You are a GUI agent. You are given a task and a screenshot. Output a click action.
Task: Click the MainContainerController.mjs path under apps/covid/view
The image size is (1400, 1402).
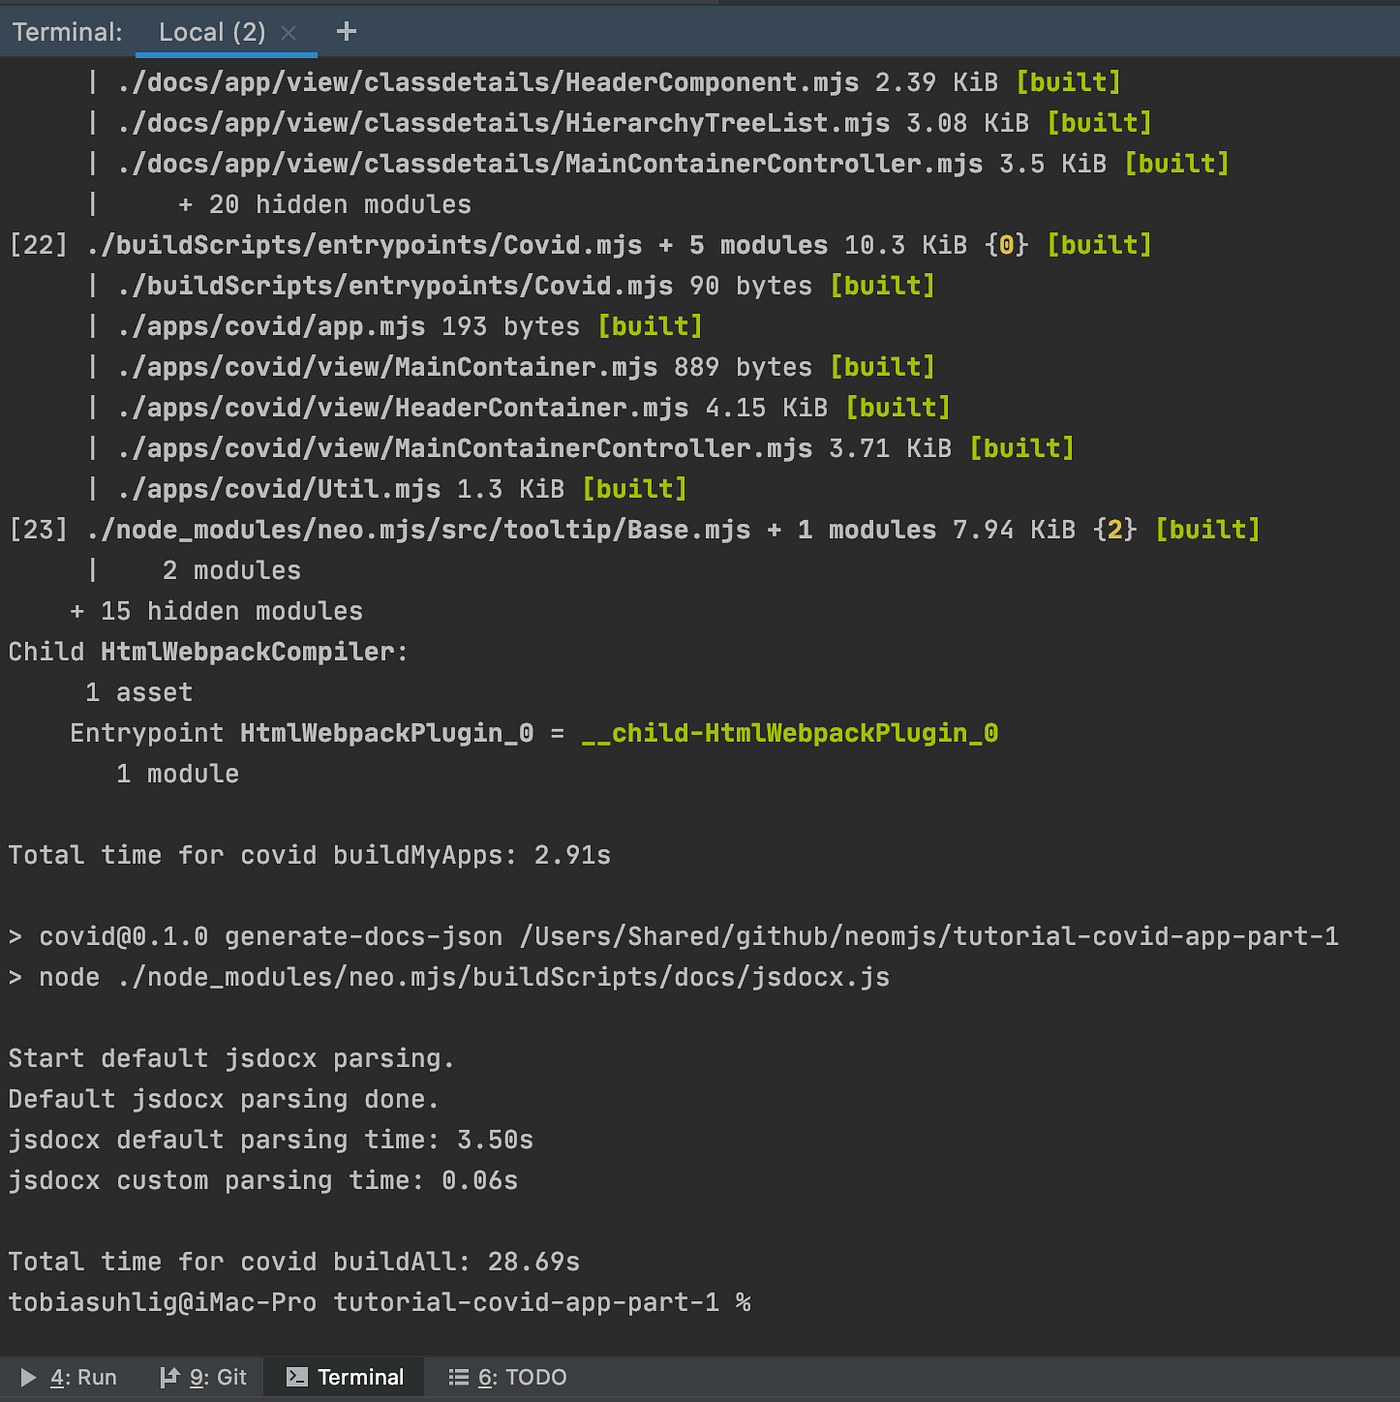(x=464, y=448)
